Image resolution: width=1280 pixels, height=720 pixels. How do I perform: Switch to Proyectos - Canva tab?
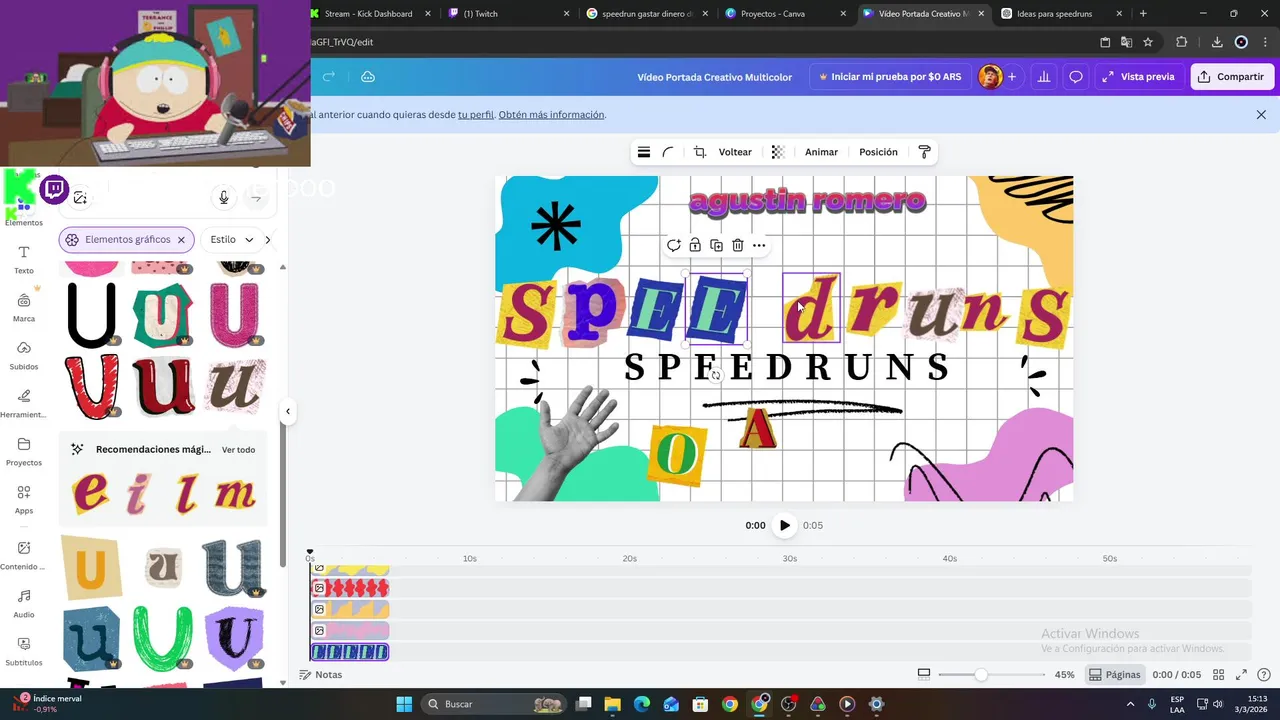click(x=785, y=14)
